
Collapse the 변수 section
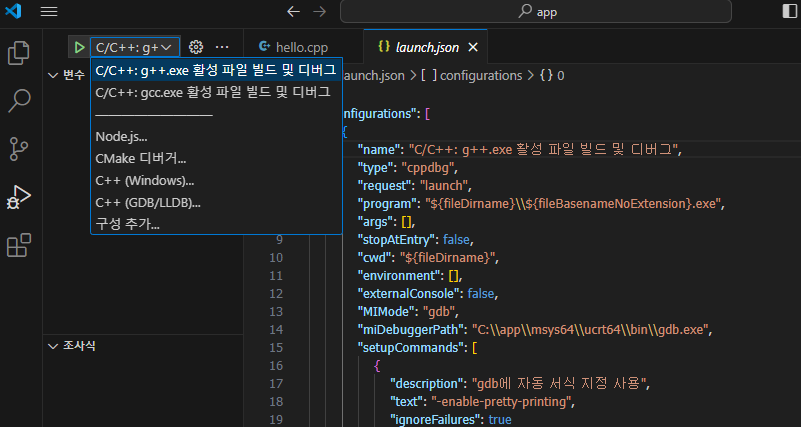click(53, 75)
